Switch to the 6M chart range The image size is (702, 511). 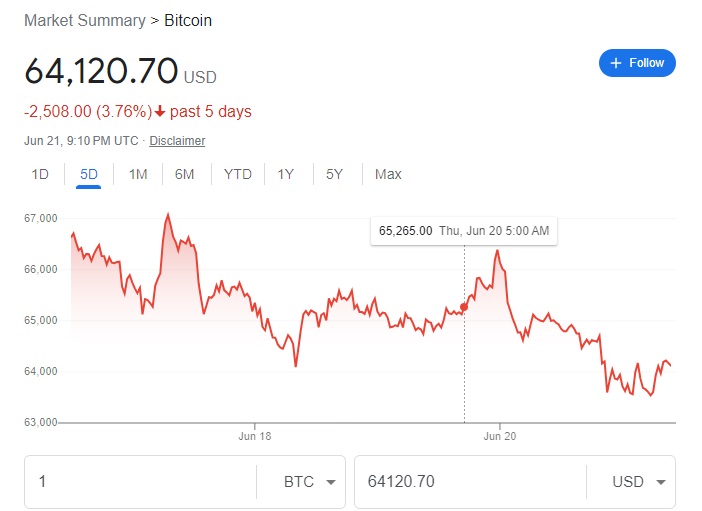(x=184, y=174)
